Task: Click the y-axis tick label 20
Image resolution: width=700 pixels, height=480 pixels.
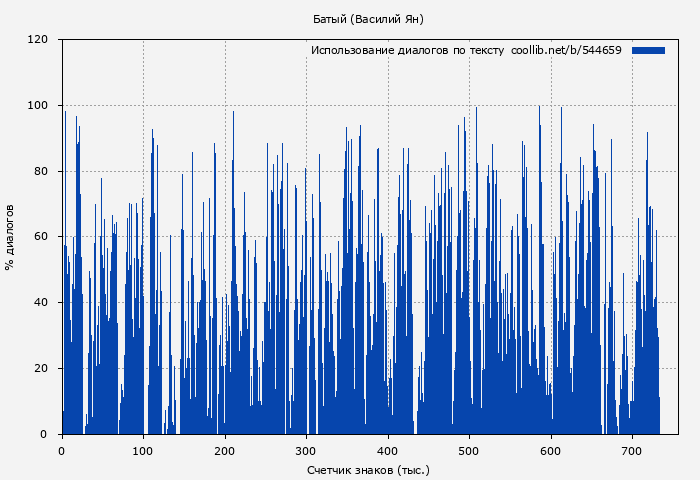Action: tap(42, 368)
